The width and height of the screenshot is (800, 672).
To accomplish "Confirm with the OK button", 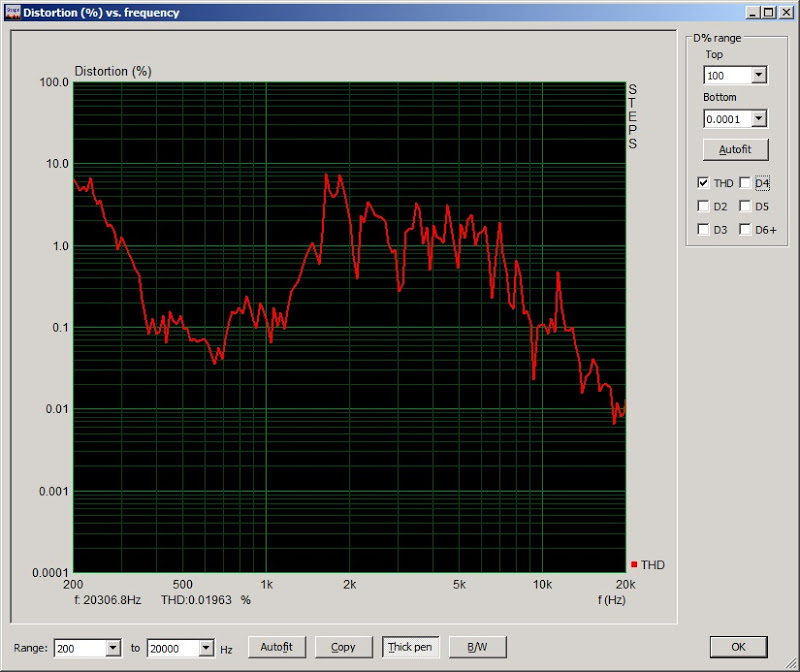I will click(x=738, y=647).
